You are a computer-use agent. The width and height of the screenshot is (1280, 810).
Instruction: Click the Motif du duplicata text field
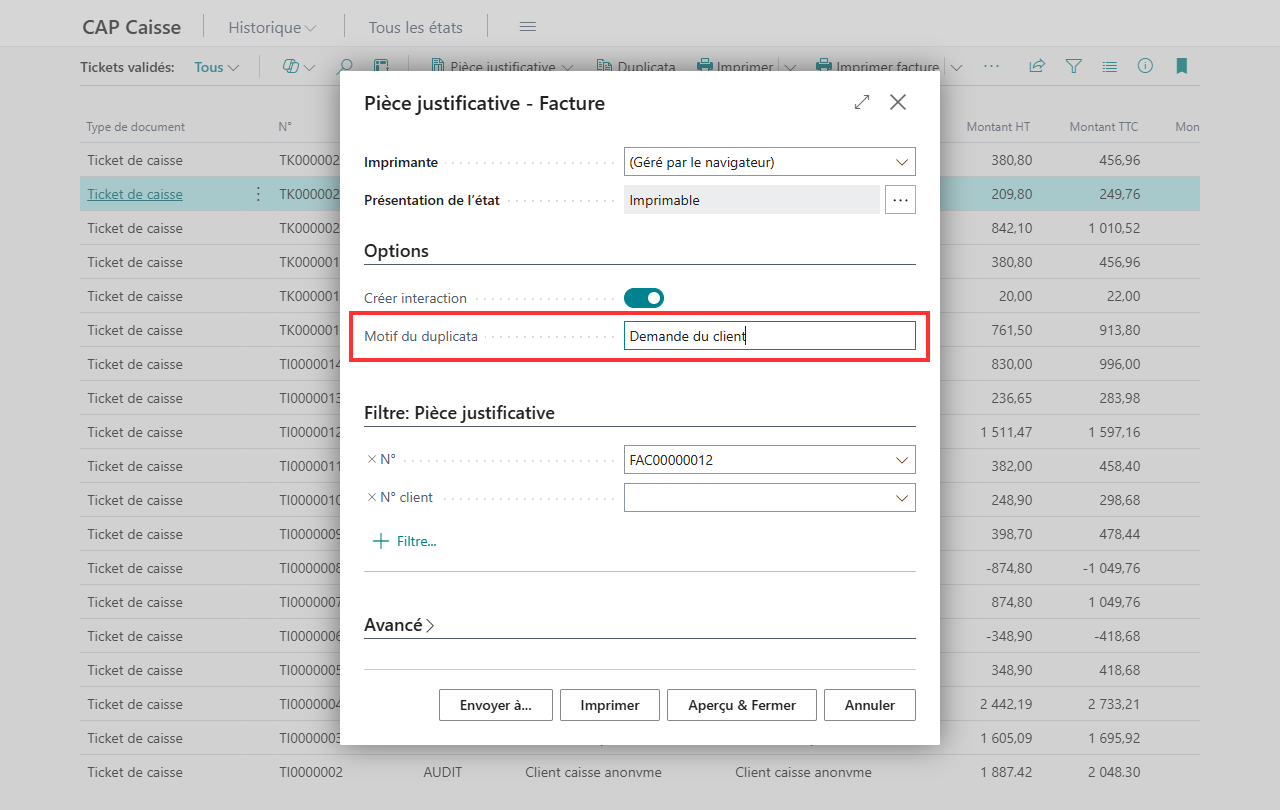point(770,336)
